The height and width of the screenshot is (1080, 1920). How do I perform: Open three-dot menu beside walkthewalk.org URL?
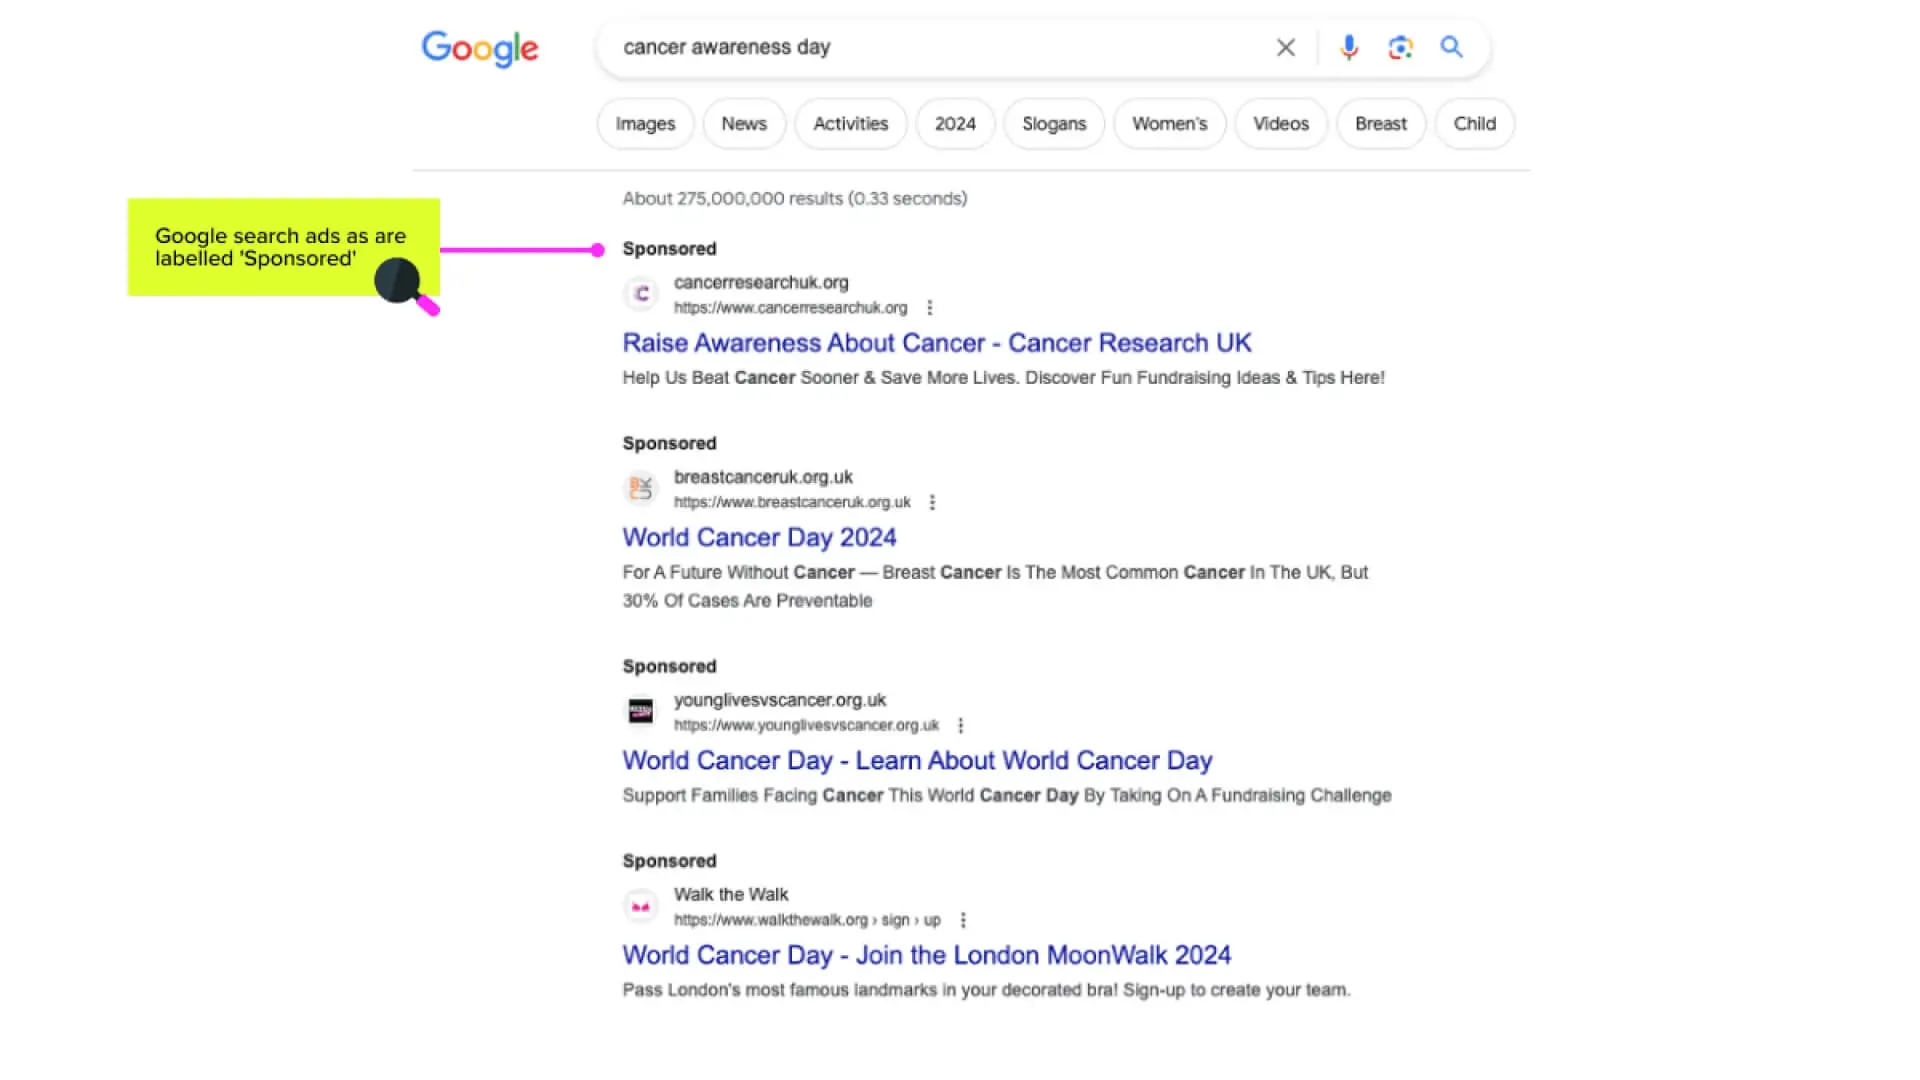(x=963, y=920)
